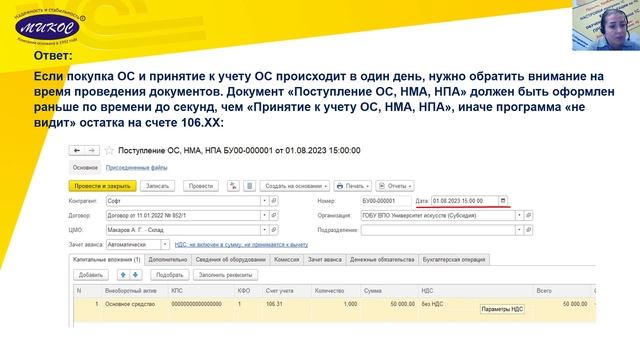Open Присоединенные файлы link

(x=137, y=168)
